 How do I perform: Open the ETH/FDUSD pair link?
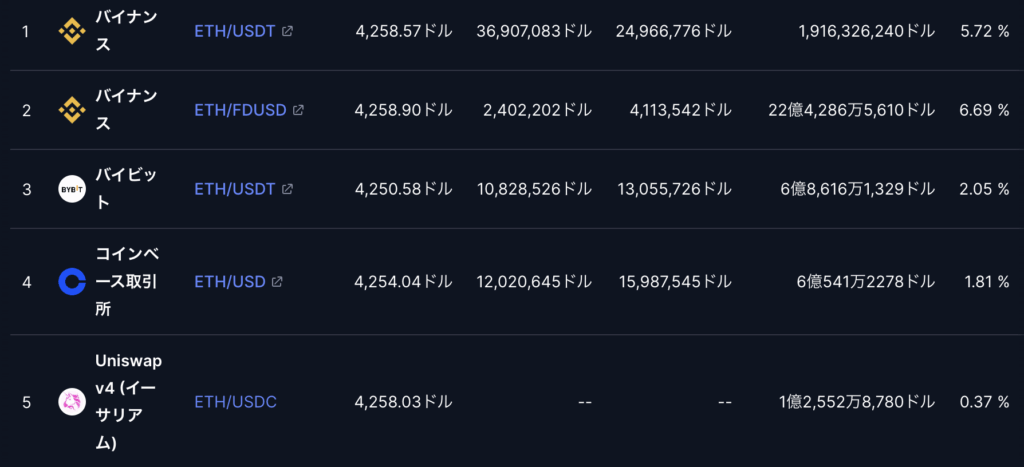(240, 110)
